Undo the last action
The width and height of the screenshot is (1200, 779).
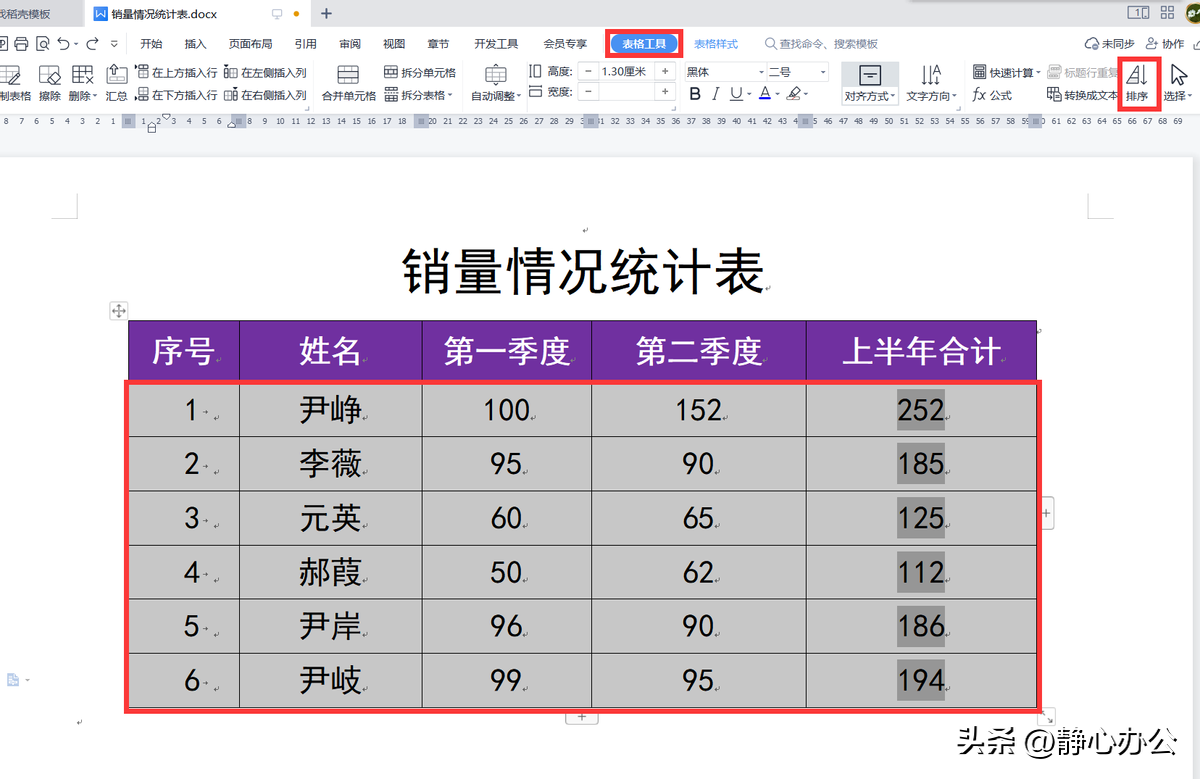[65, 44]
